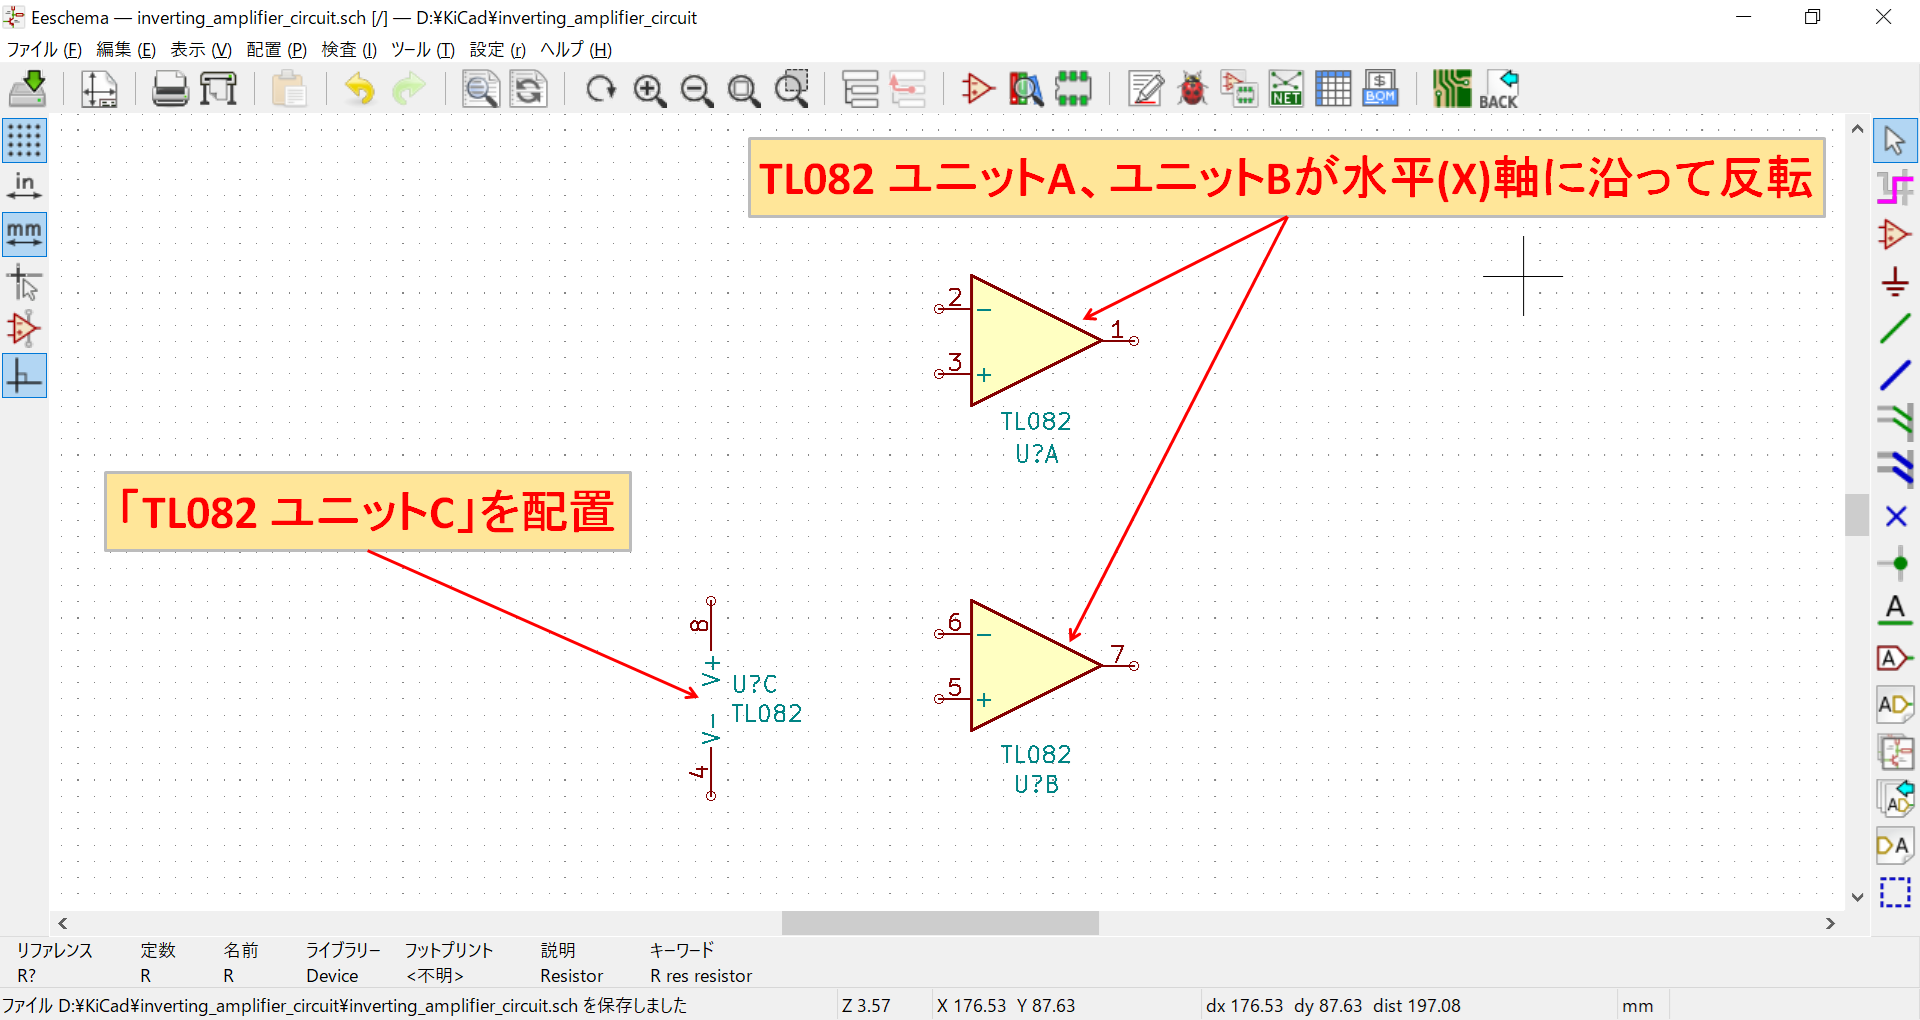Select the place symbol tool
Image resolution: width=1920 pixels, height=1020 pixels.
pos(1895,235)
